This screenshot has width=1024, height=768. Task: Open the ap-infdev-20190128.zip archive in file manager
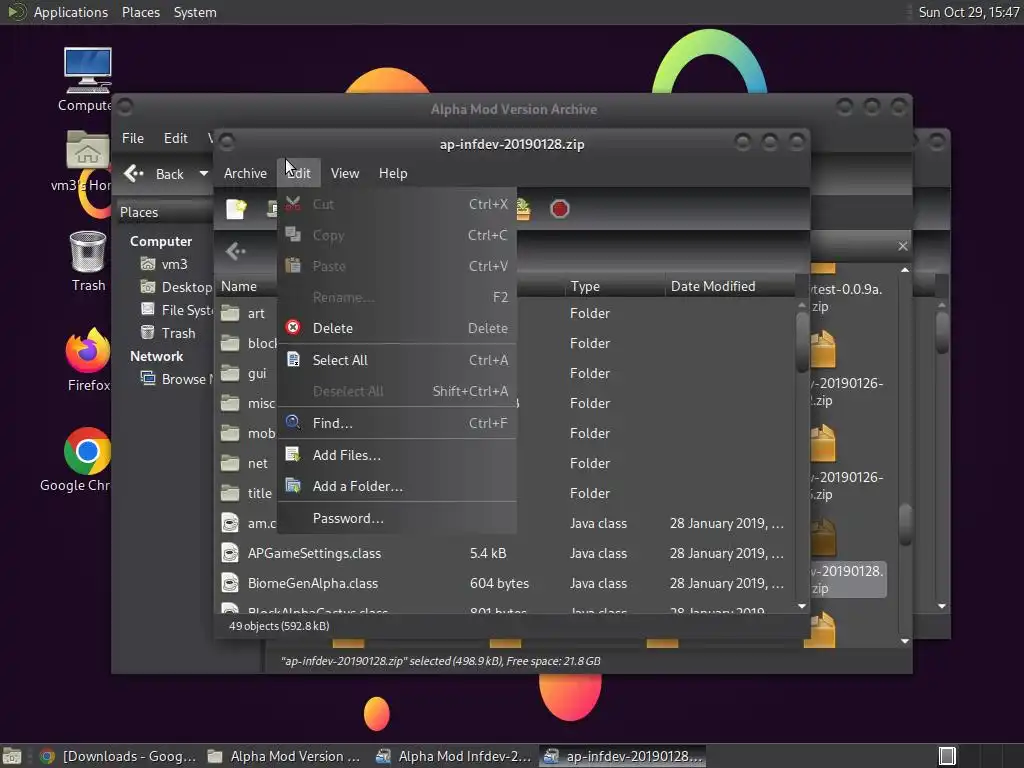(x=846, y=557)
